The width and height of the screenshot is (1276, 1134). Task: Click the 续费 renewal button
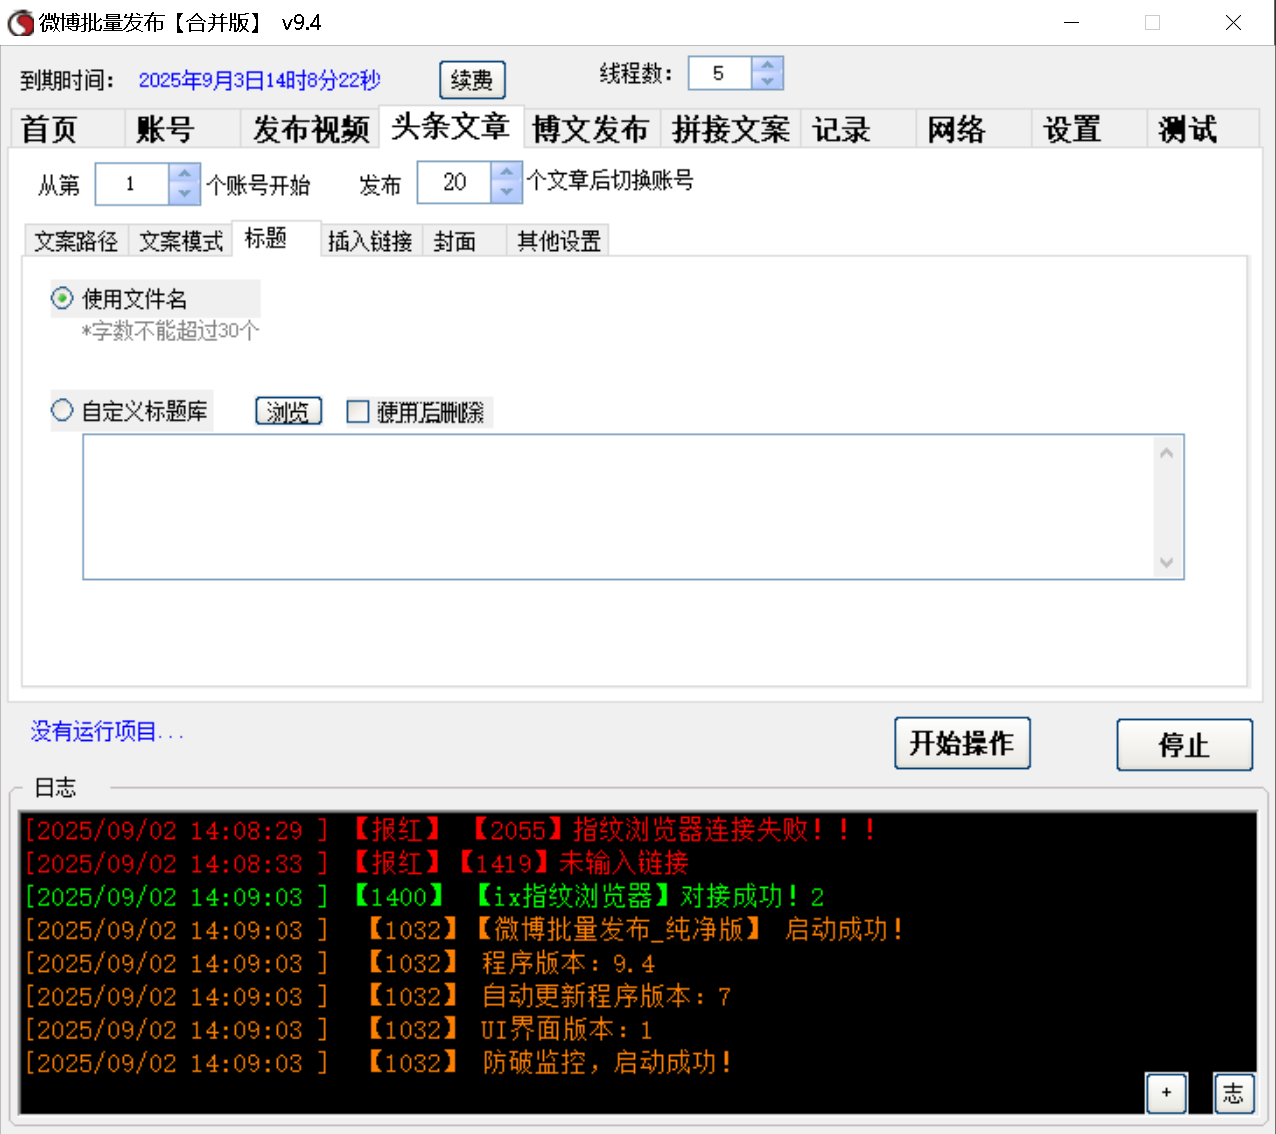pyautogui.click(x=472, y=80)
